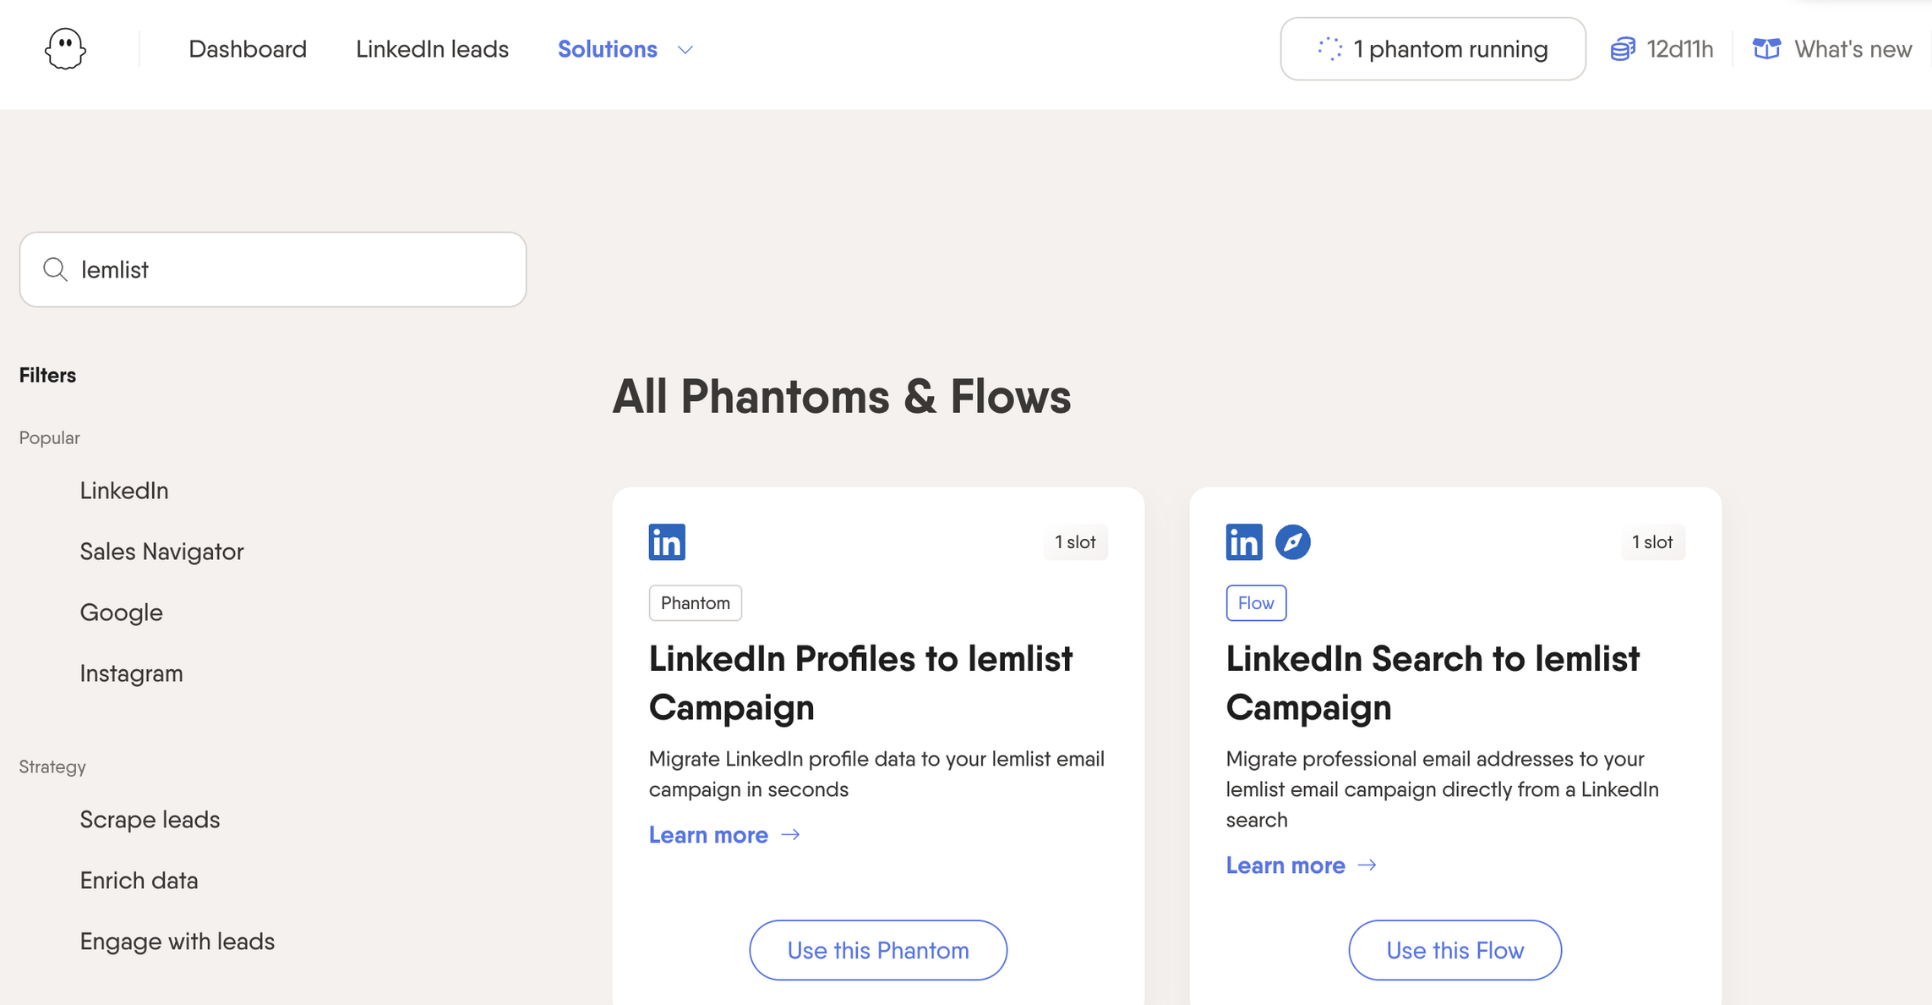Screen dimensions: 1932x1005
Task: Click the compass Flow icon on the Search card
Action: (1293, 541)
